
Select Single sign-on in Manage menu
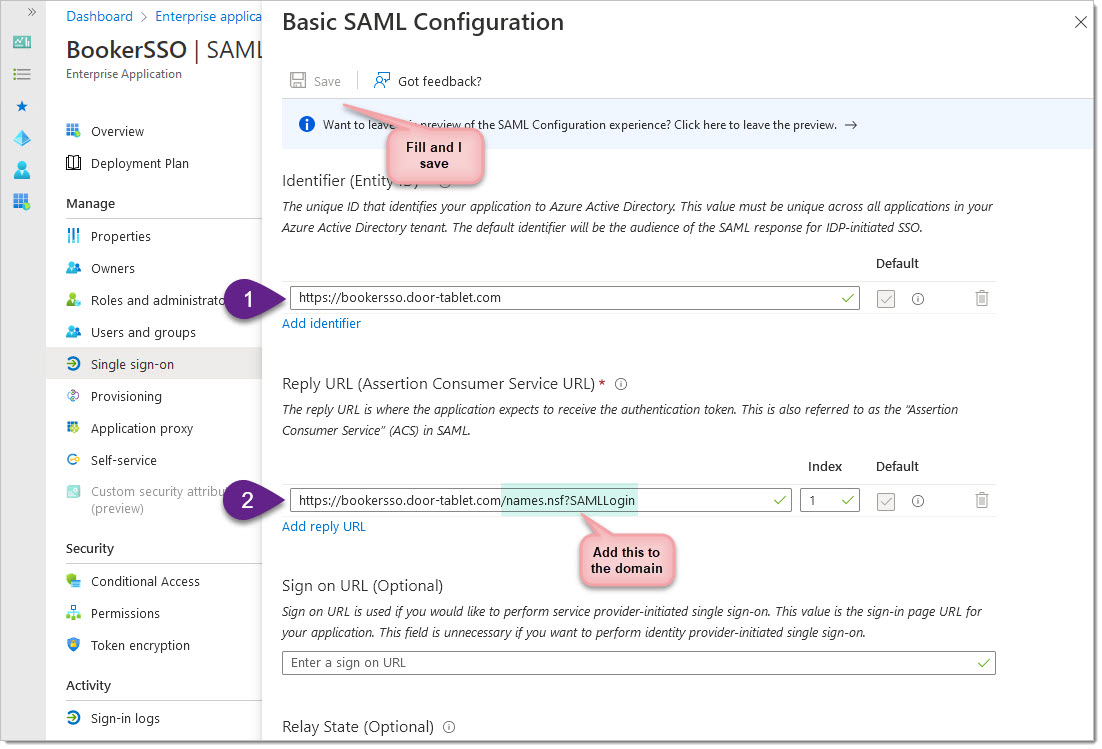(x=132, y=364)
